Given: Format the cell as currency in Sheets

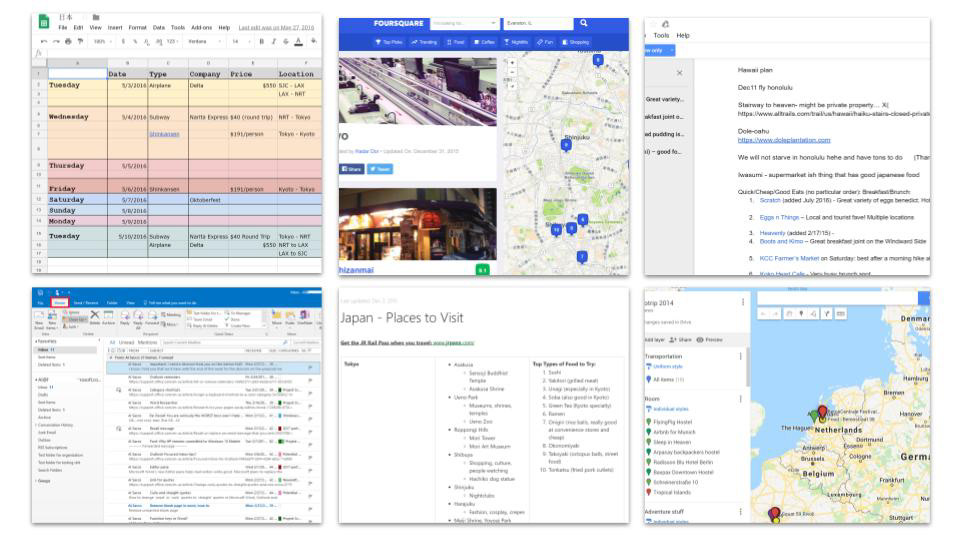Looking at the screenshot, I should 124,42.
